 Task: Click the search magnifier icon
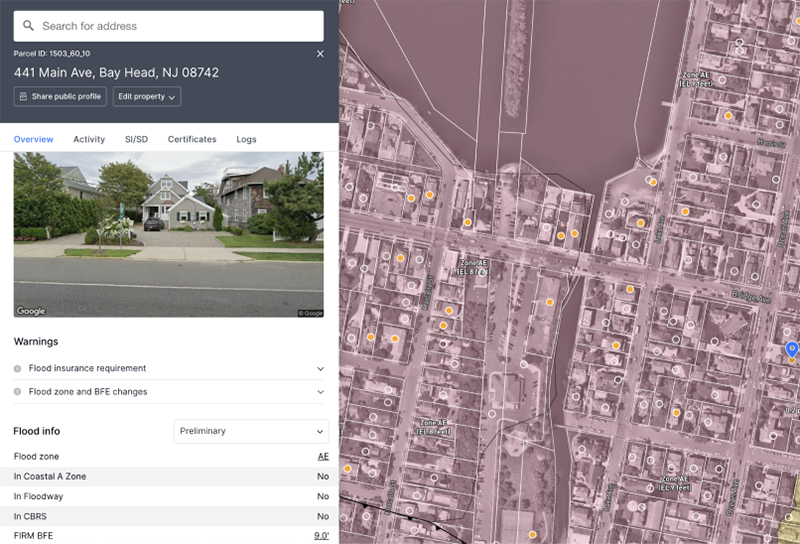[29, 26]
